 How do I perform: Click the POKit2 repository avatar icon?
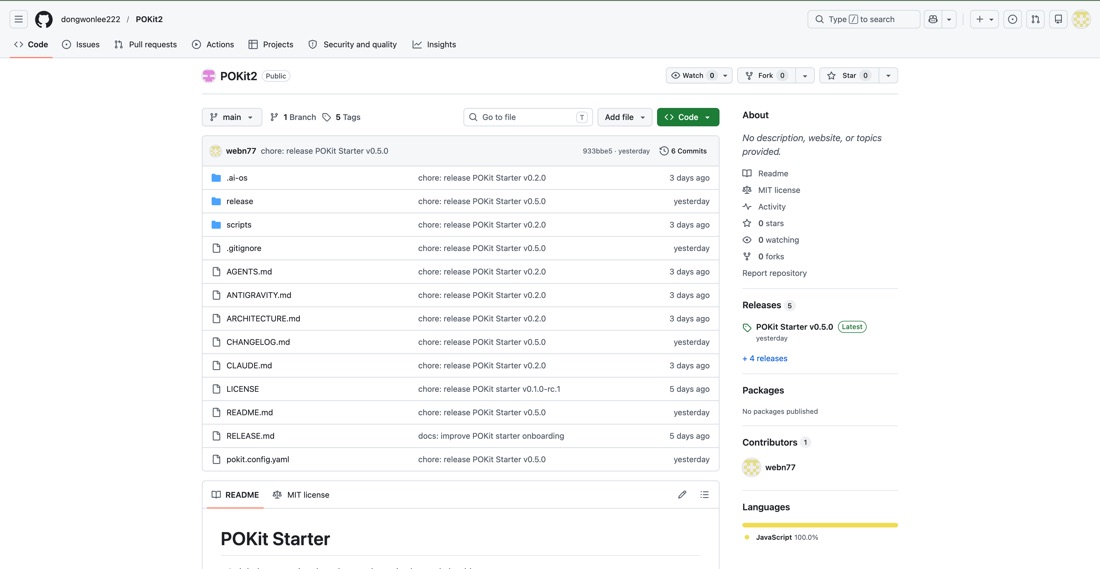[x=208, y=76]
